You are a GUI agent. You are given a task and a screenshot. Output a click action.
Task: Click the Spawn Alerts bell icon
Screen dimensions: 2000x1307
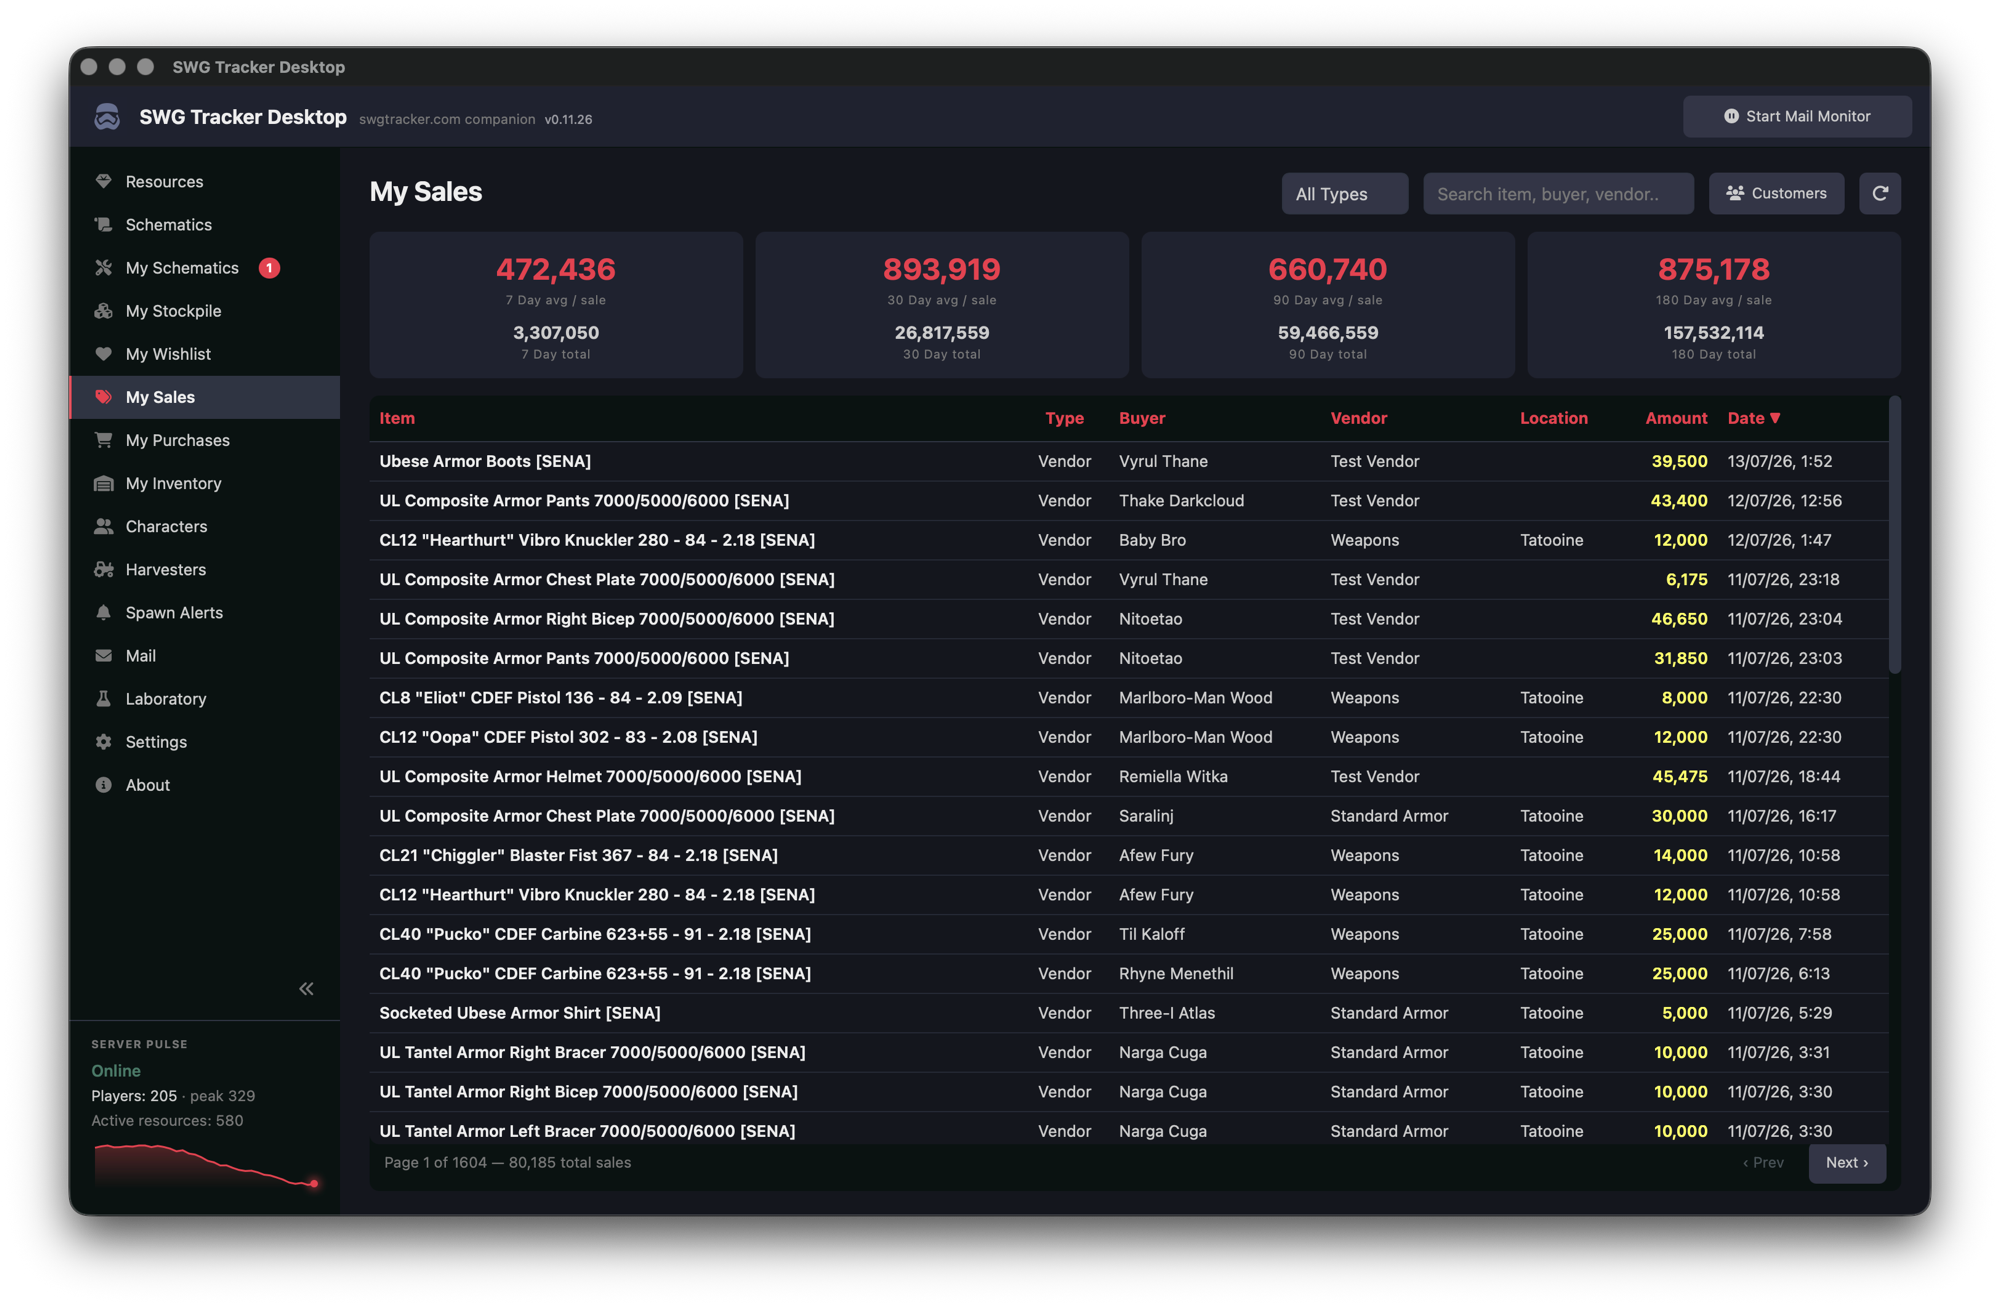click(103, 612)
